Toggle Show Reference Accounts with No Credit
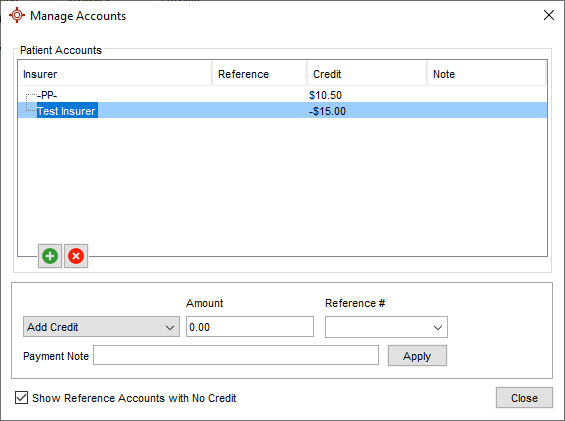This screenshot has height=421, width=565. (x=21, y=398)
